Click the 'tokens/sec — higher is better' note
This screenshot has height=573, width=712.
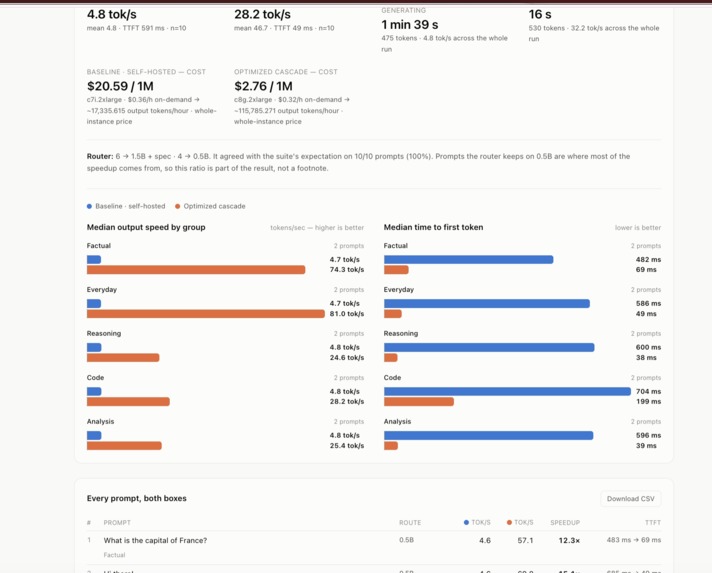(317, 227)
